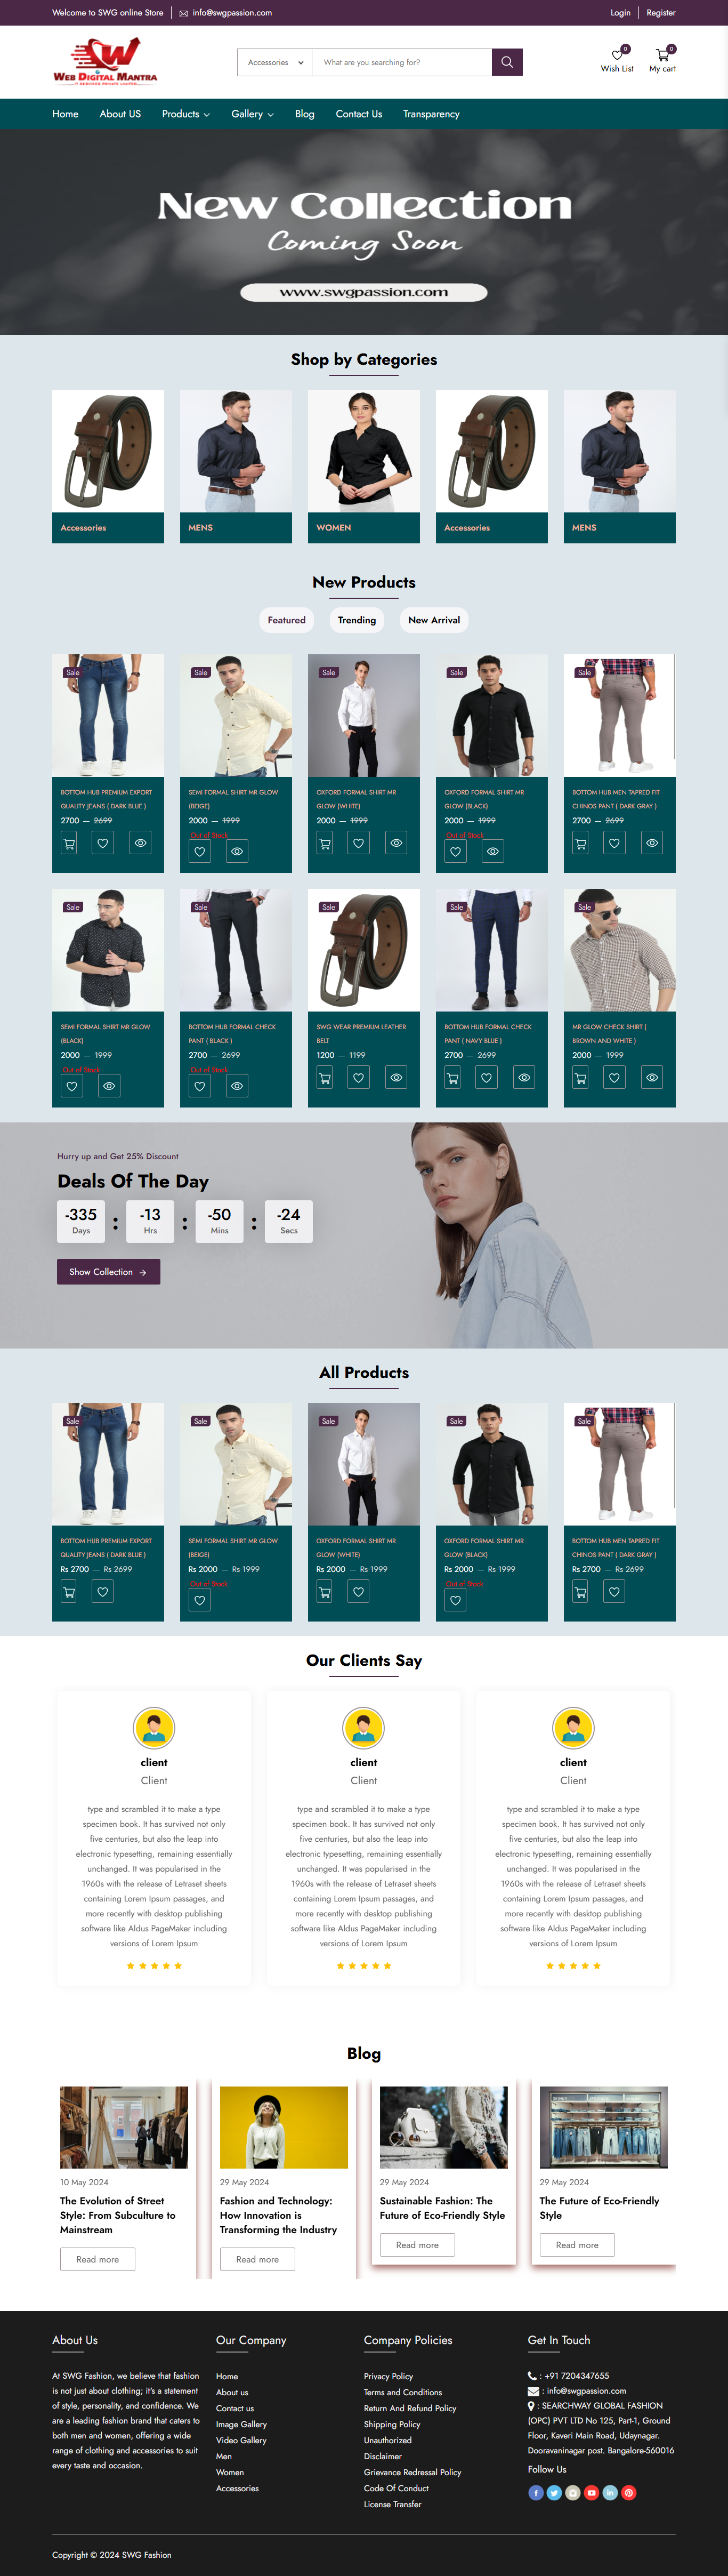Click the Show Collection button
Image resolution: width=728 pixels, height=2576 pixels.
[108, 1272]
